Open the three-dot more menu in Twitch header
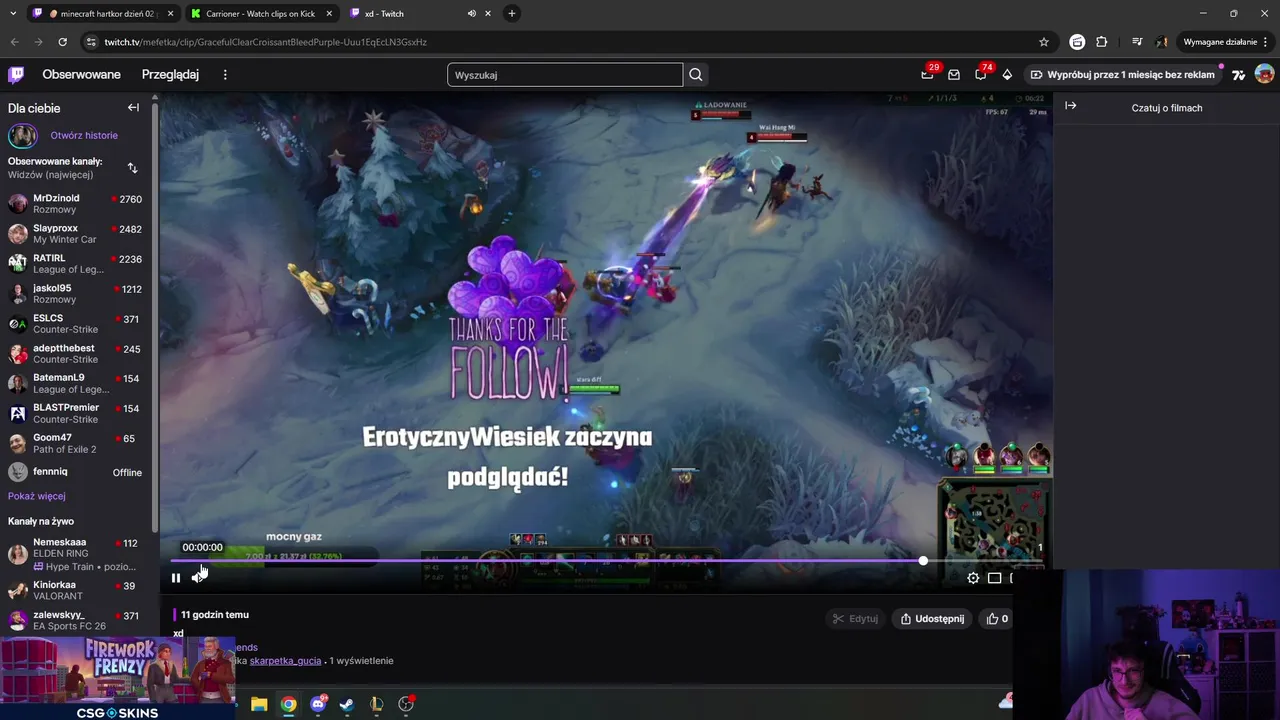Image resolution: width=1280 pixels, height=720 pixels. (x=225, y=75)
